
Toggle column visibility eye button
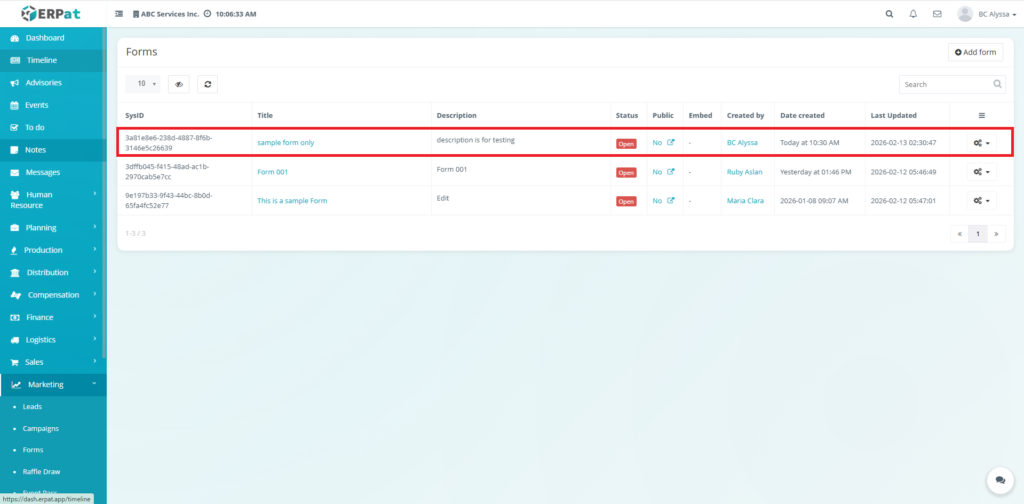179,85
